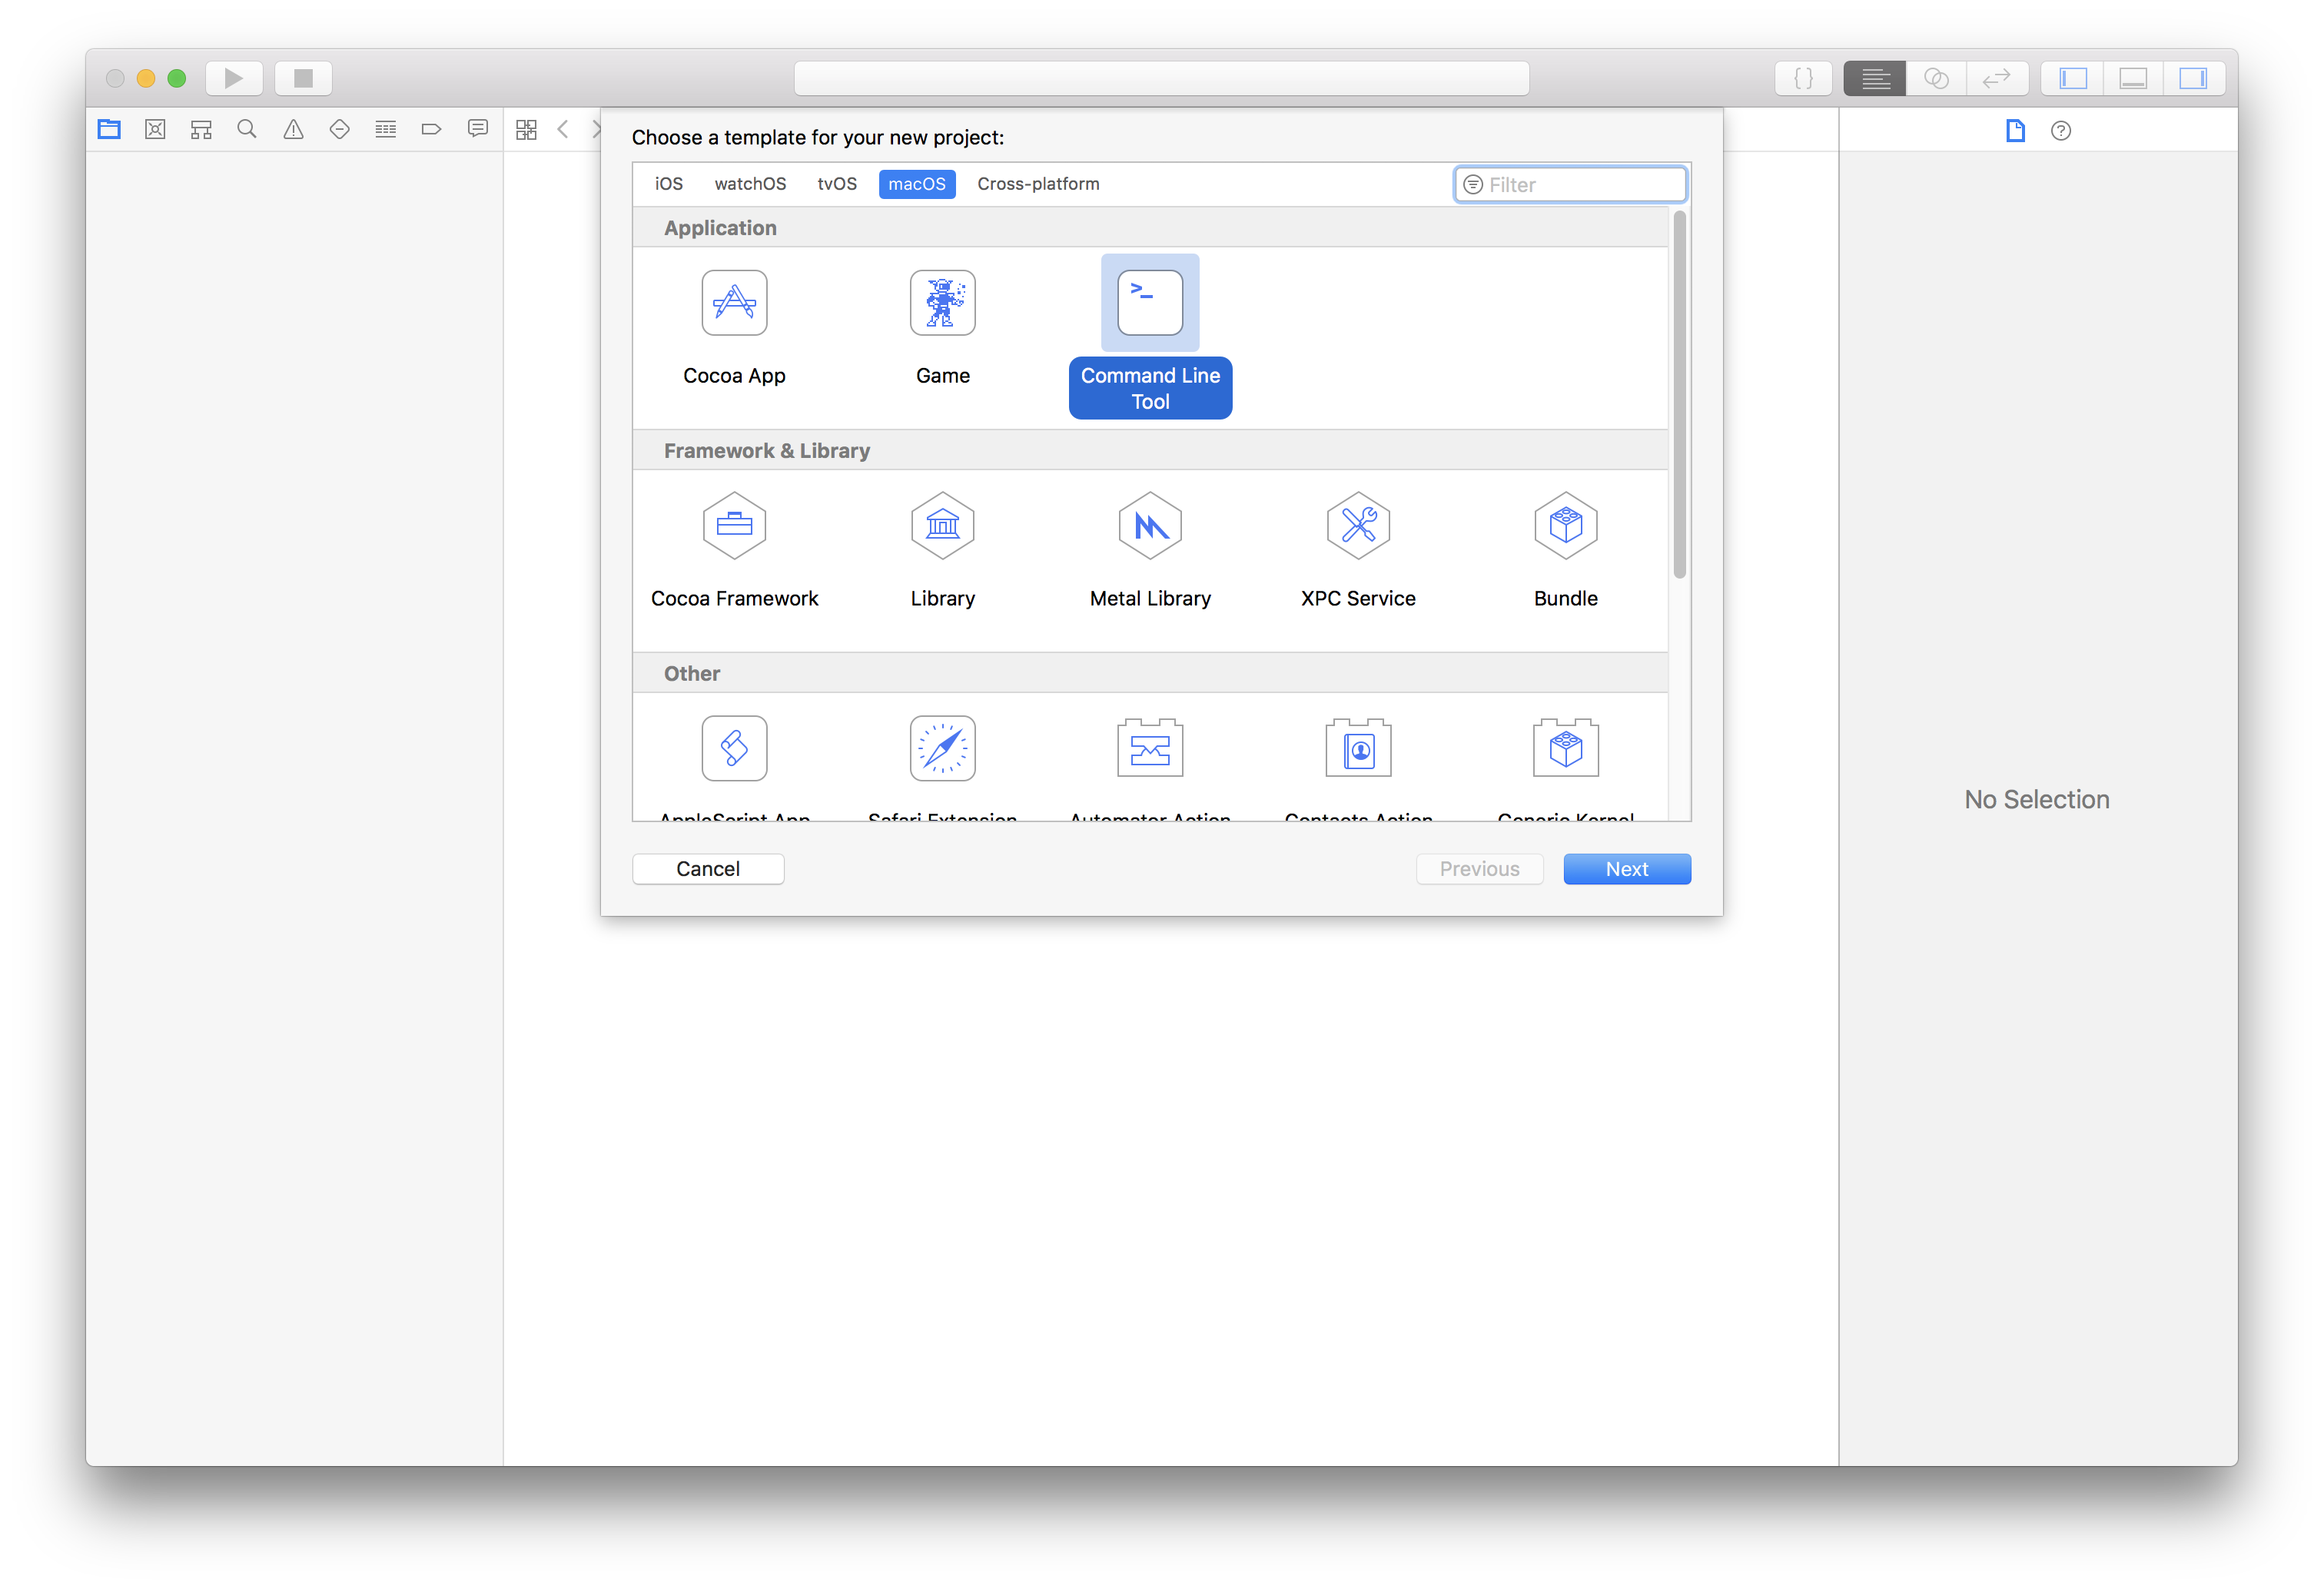The width and height of the screenshot is (2324, 1589).
Task: Toggle the Debug area visibility
Action: [x=2133, y=78]
